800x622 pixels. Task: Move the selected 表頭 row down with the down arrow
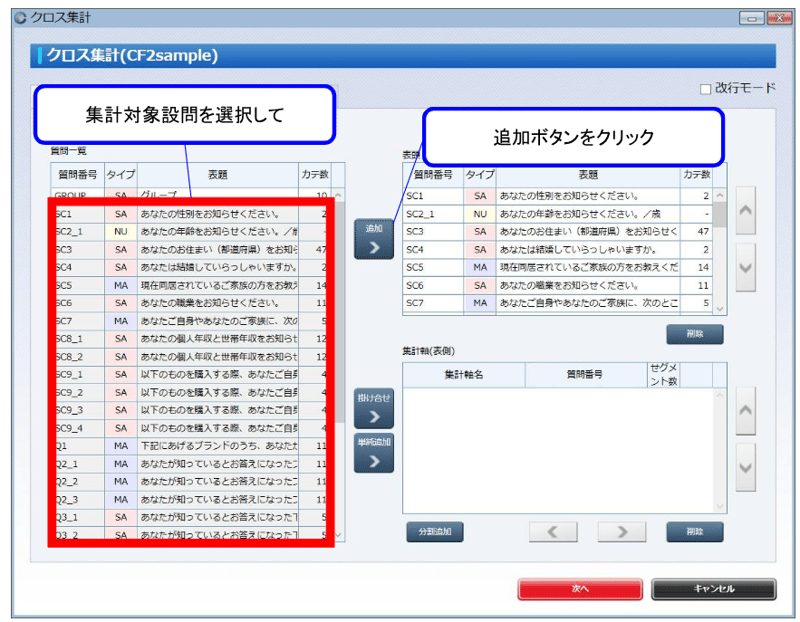click(745, 265)
